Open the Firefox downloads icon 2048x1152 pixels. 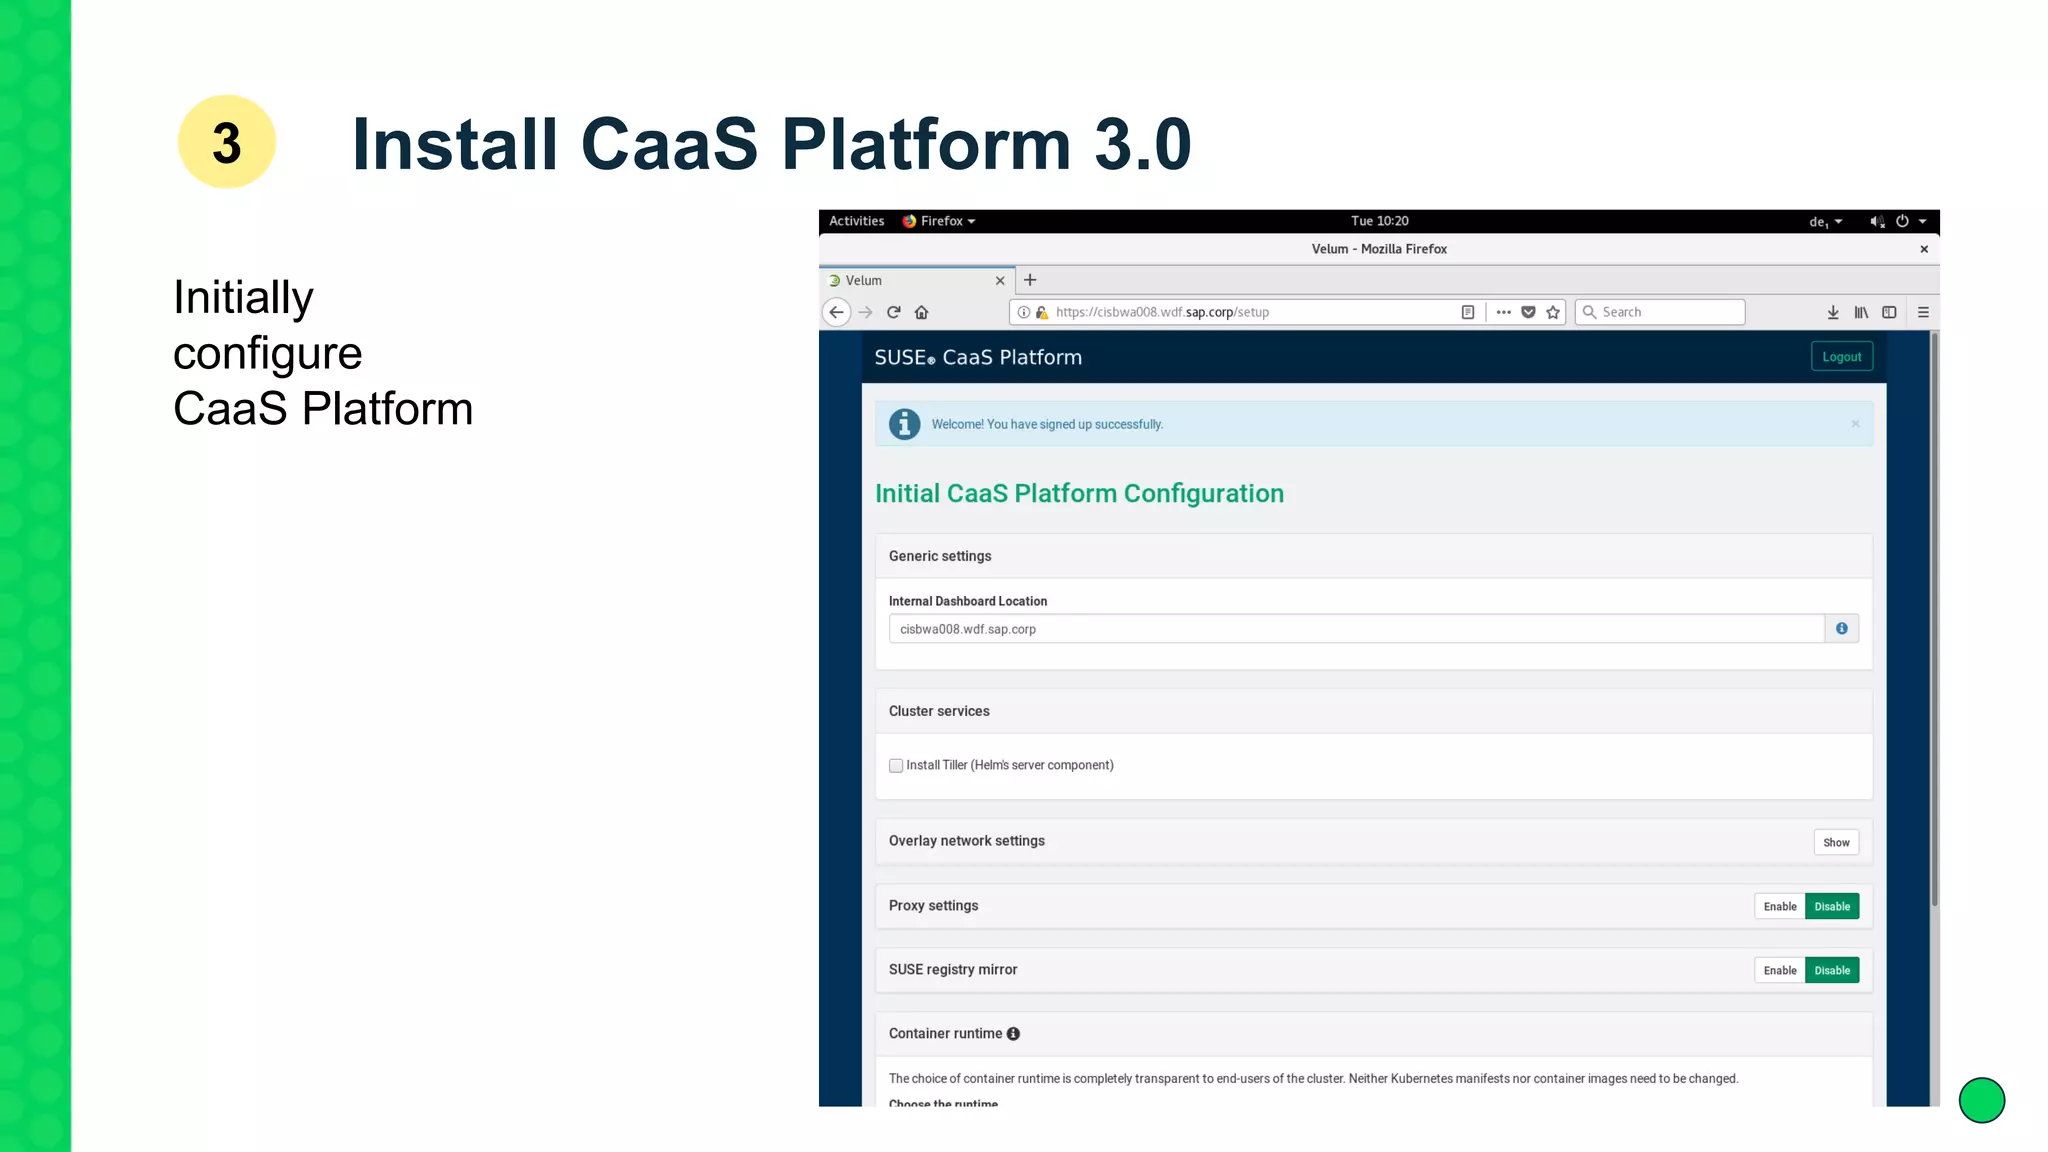pos(1833,312)
